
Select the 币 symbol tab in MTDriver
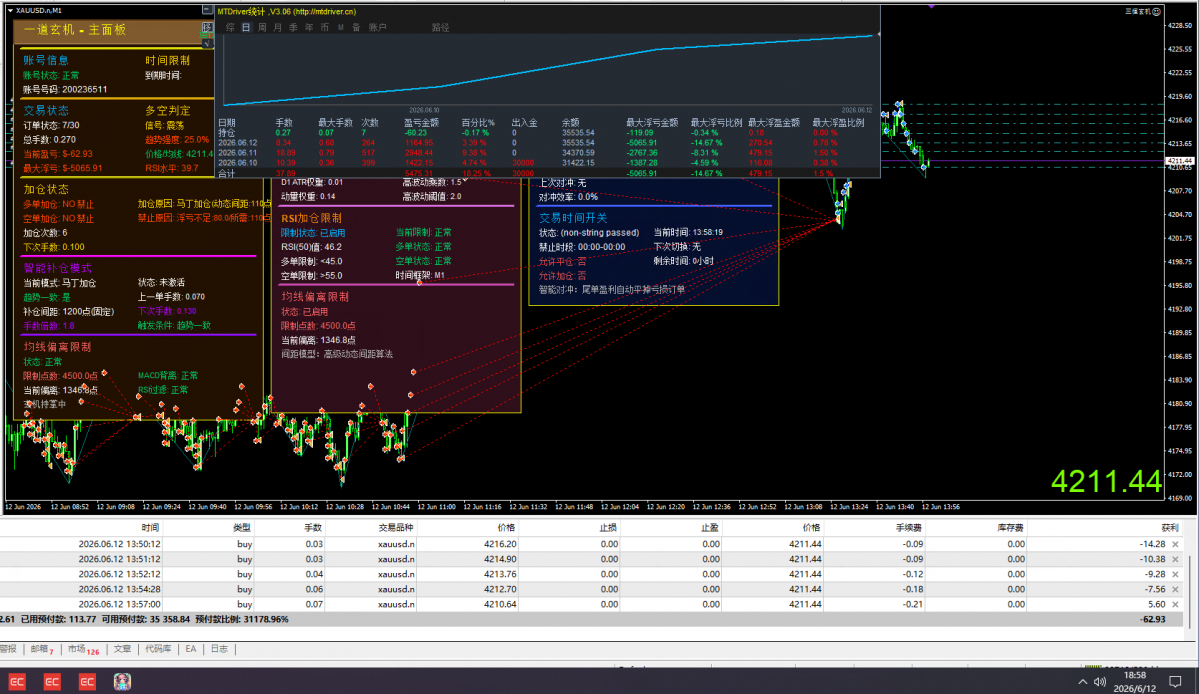click(325, 28)
